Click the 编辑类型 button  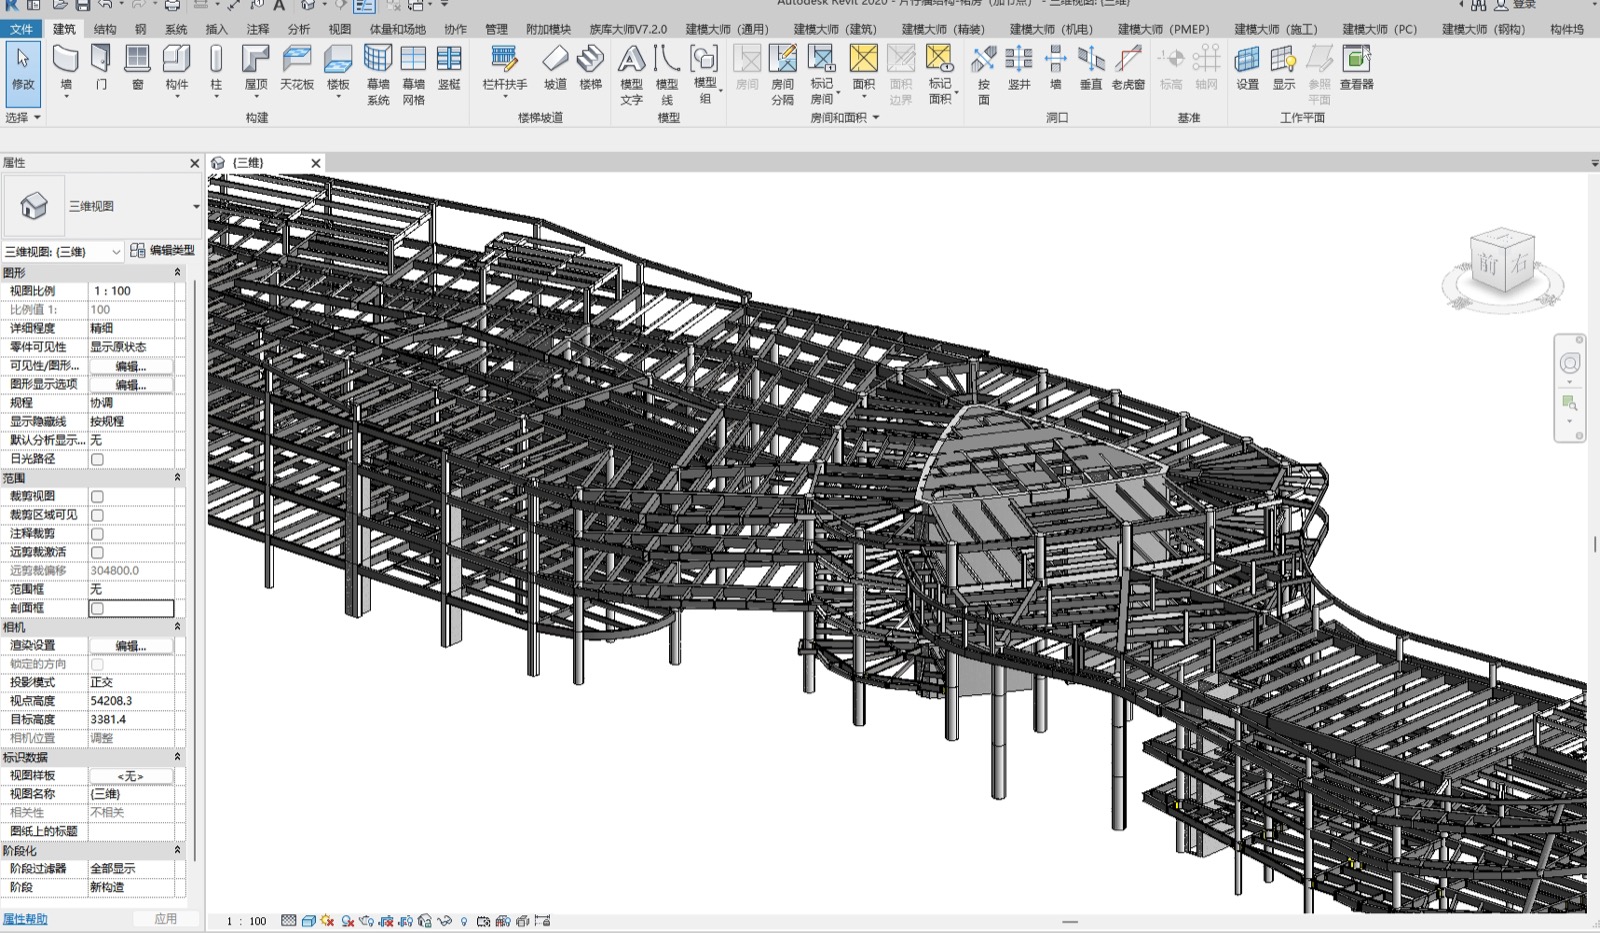(163, 250)
